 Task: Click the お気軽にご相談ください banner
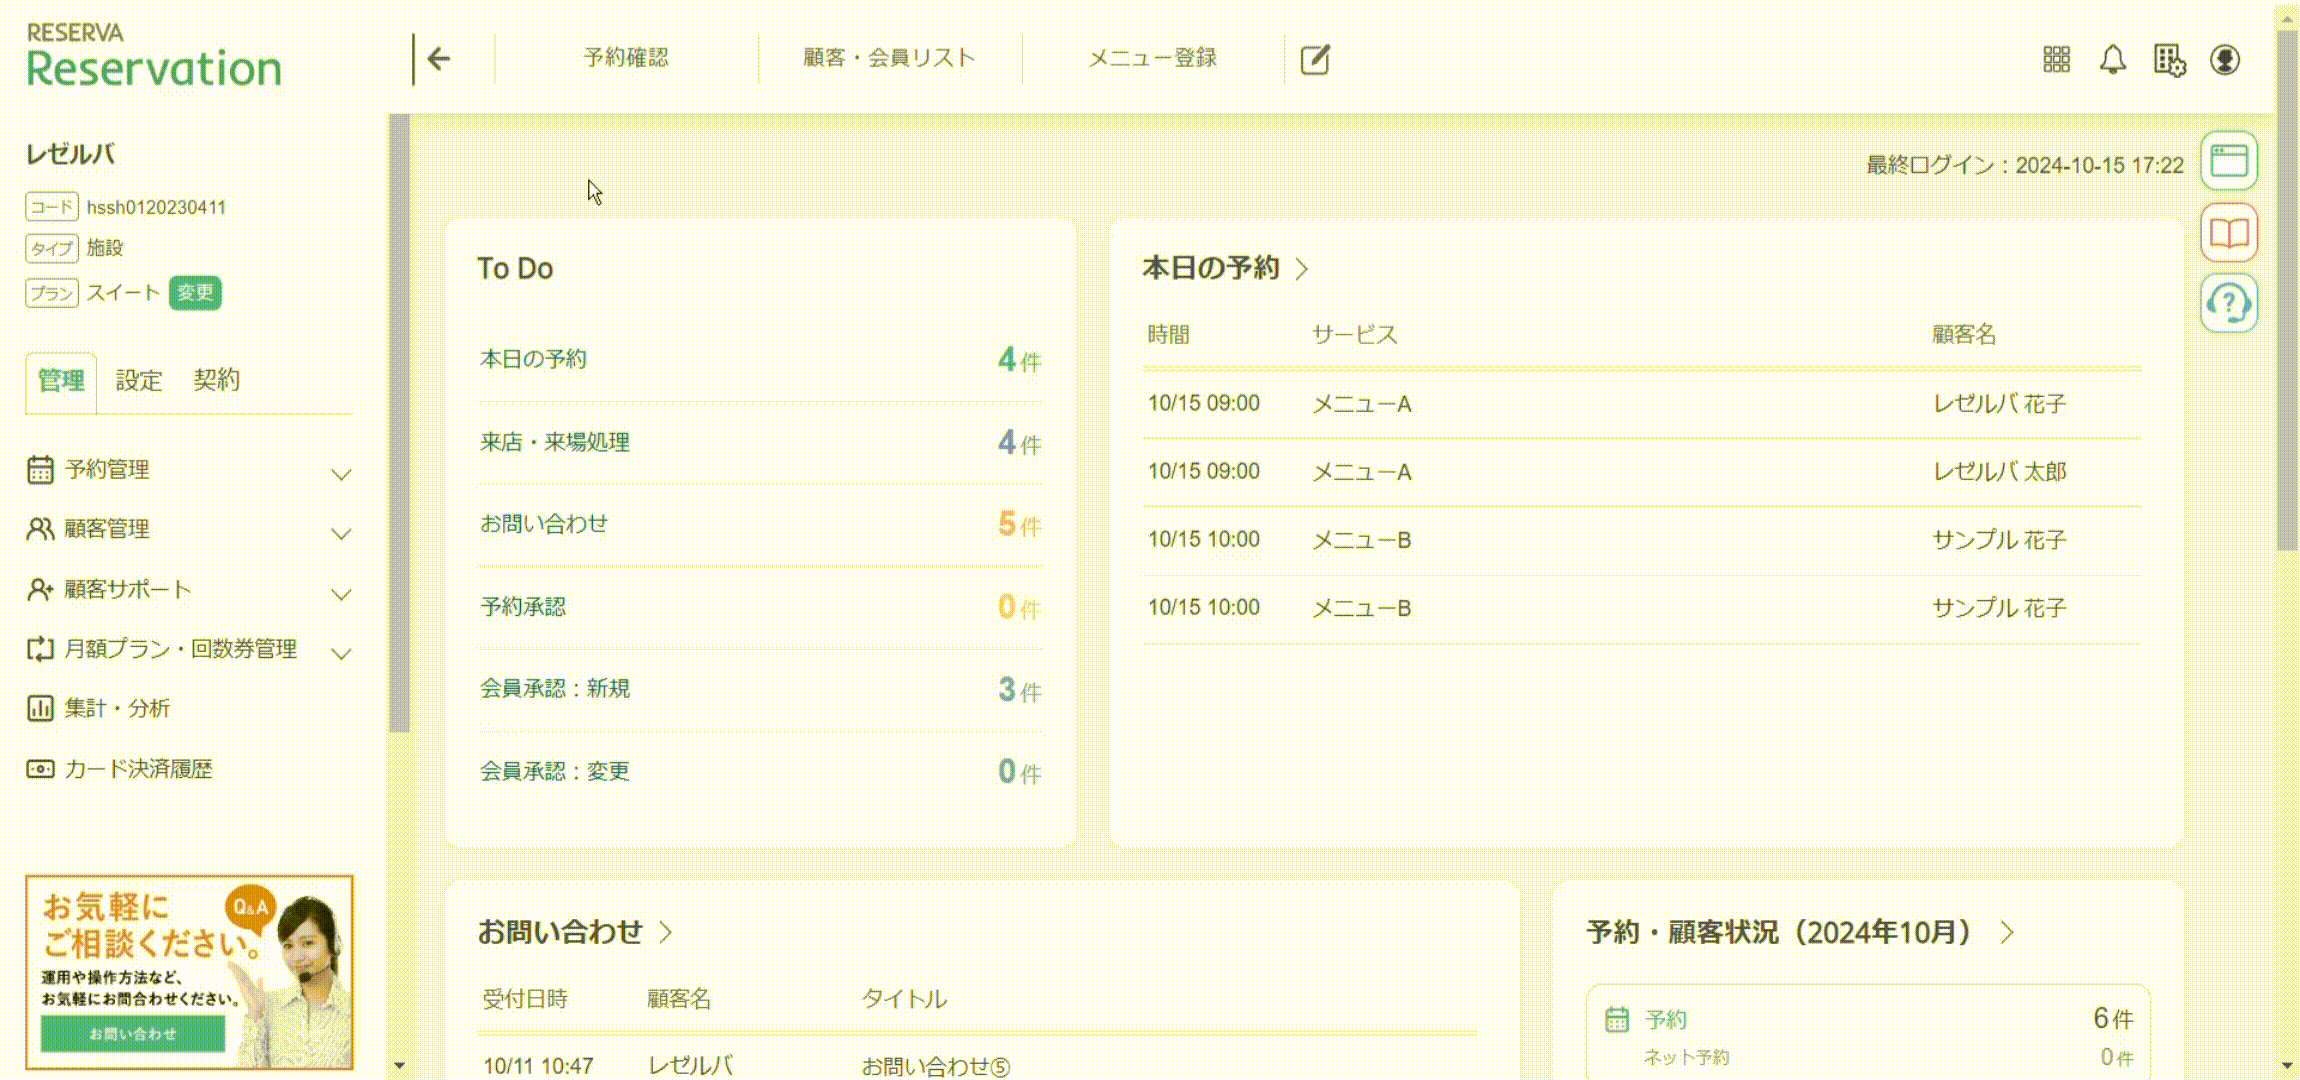tap(189, 972)
